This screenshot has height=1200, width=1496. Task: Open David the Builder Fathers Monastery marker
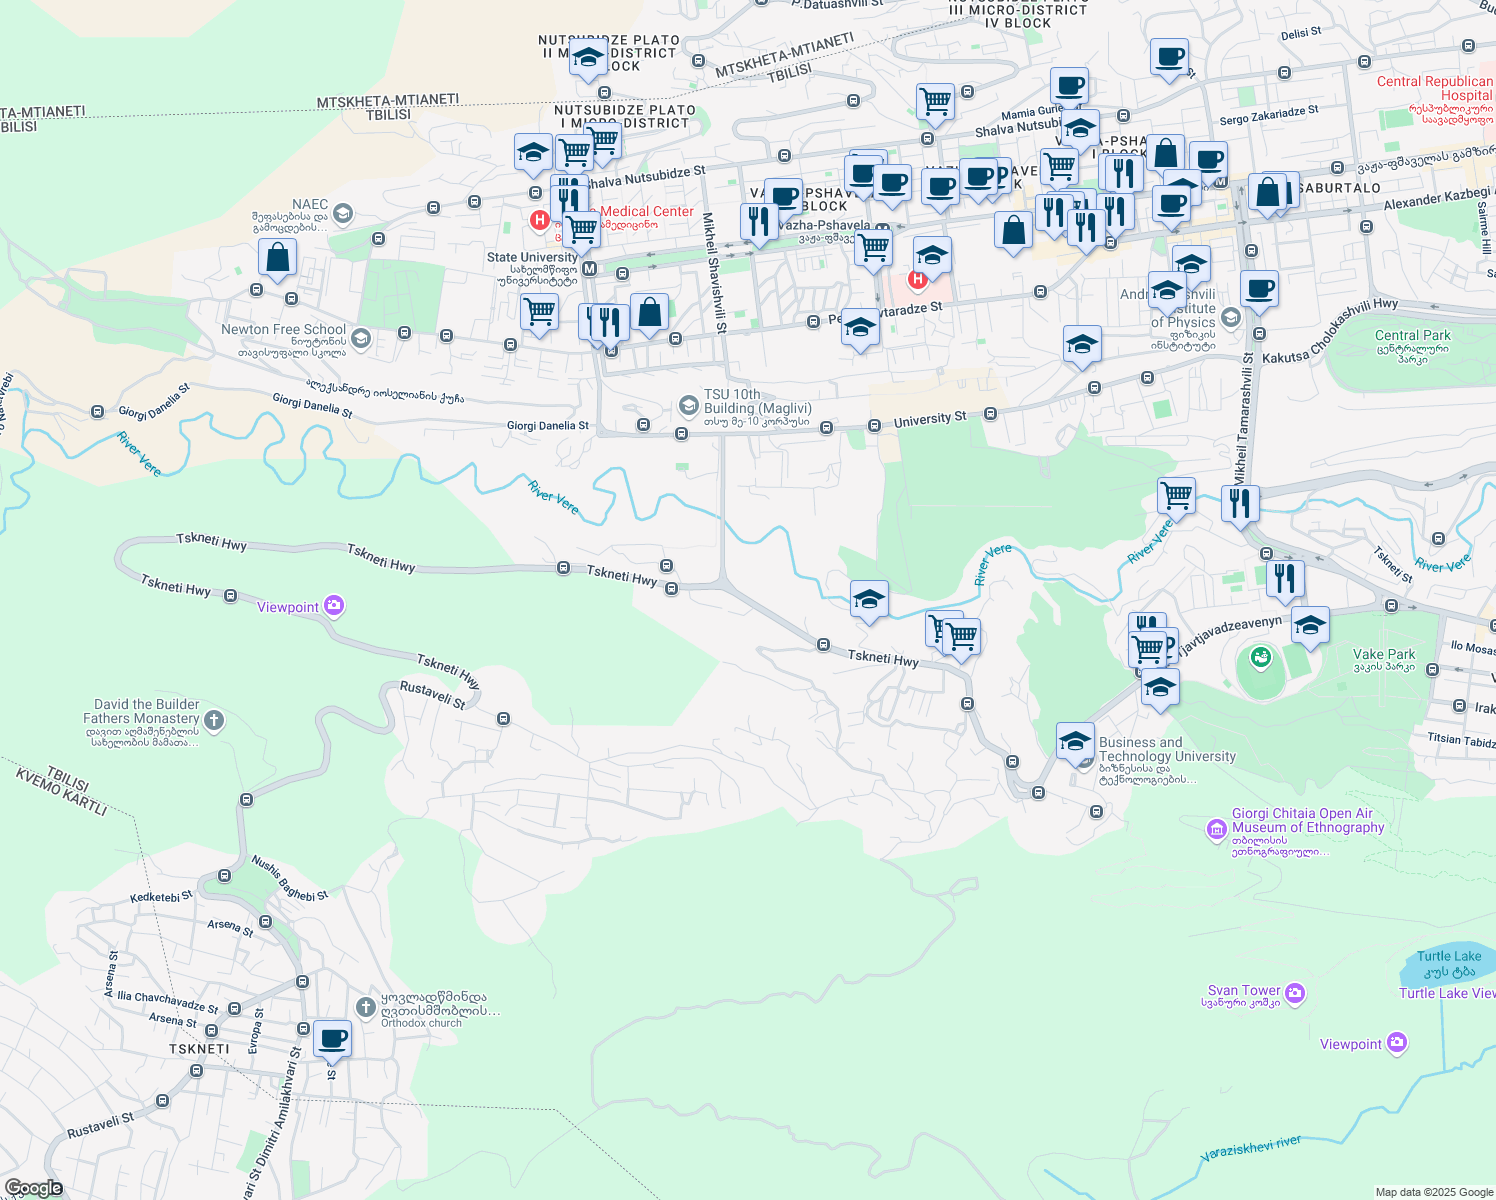(213, 720)
